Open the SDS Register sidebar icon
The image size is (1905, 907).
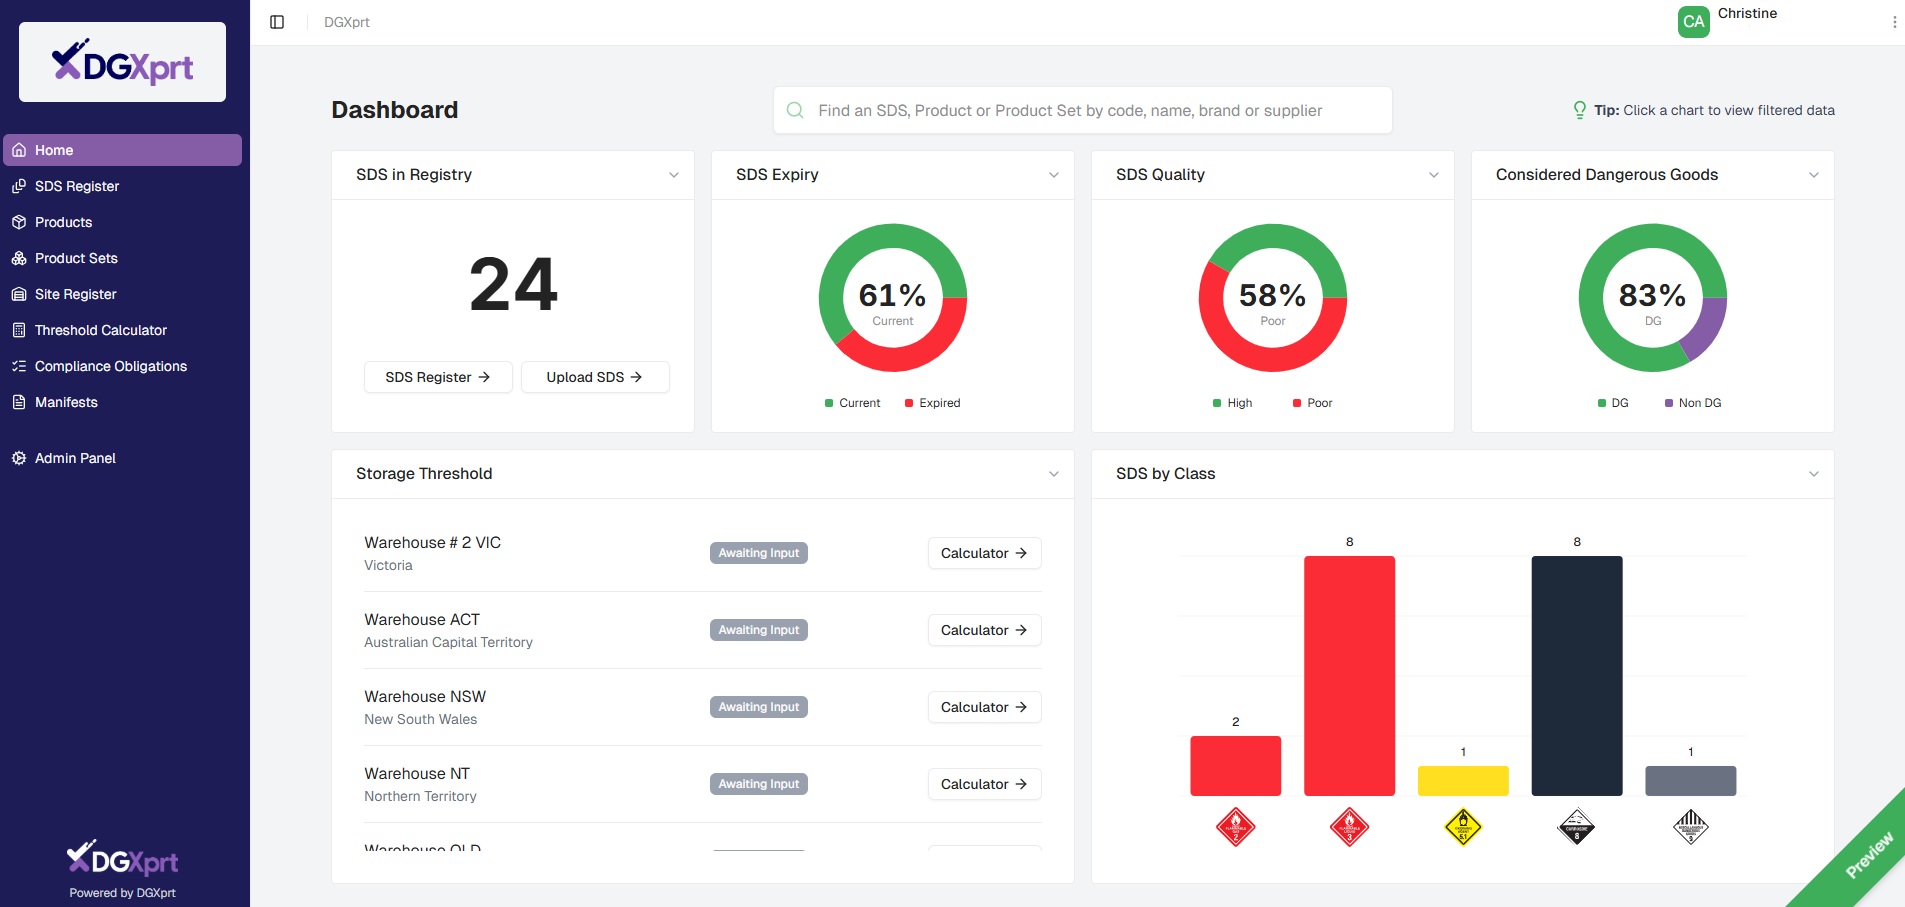[x=20, y=186]
